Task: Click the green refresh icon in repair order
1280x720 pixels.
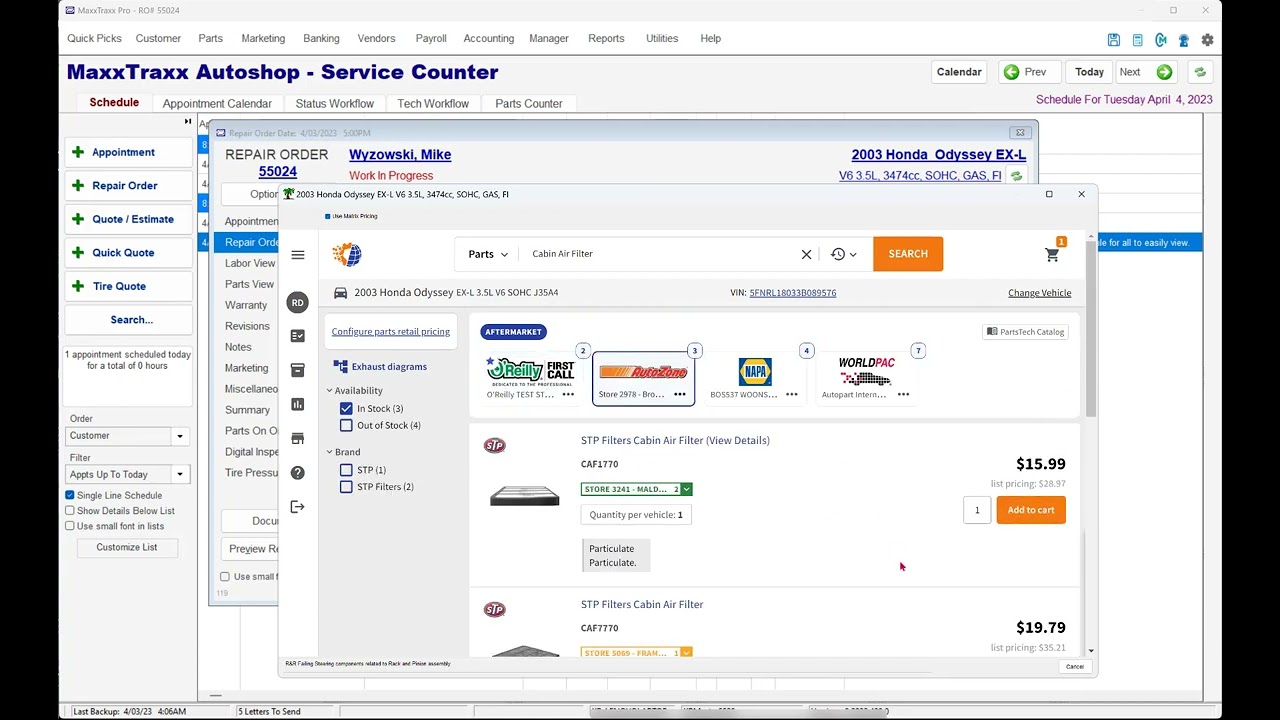Action: pos(1016,176)
